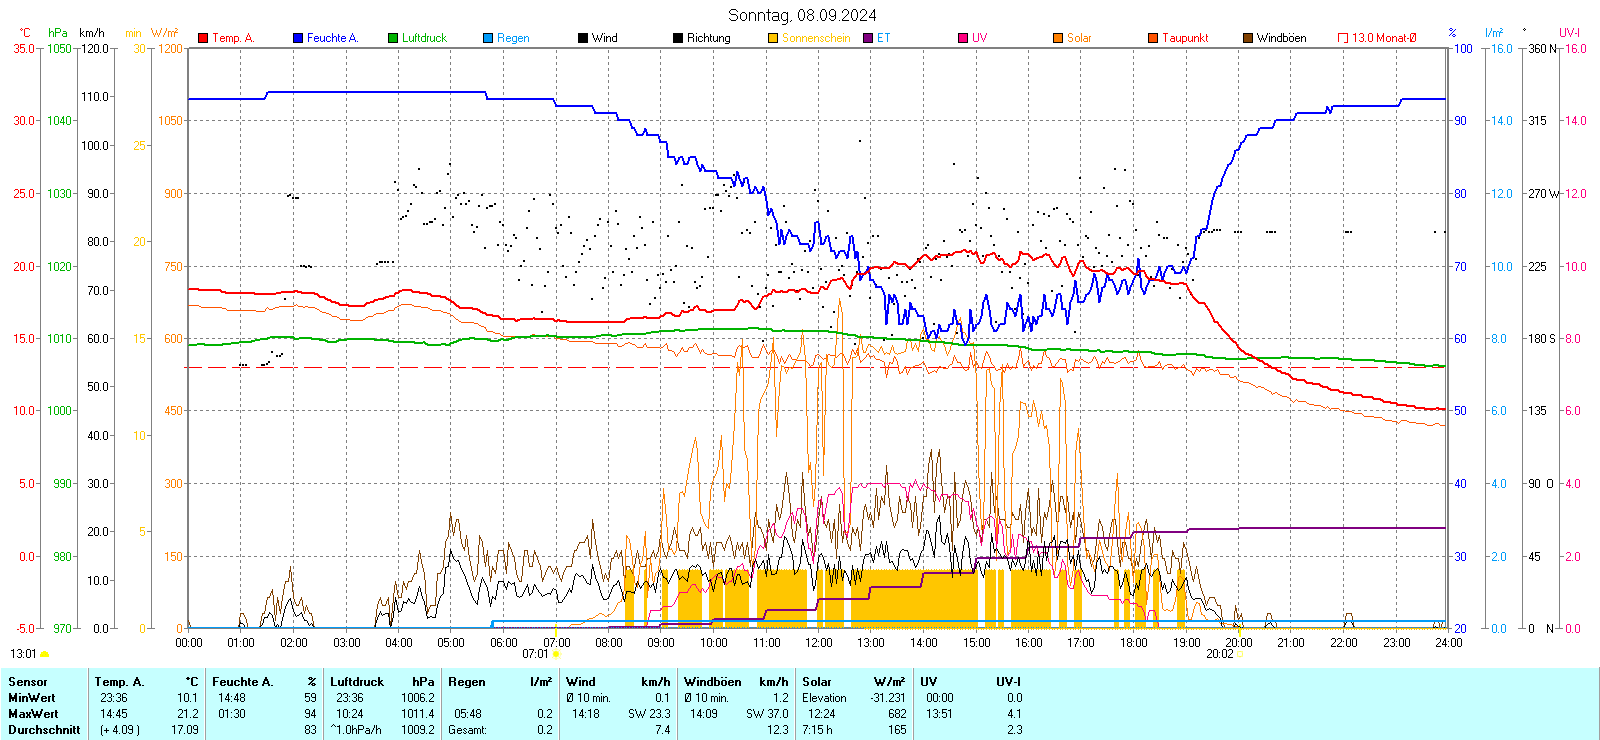
Task: Select the Durchschnitt row label
Action: 44,730
